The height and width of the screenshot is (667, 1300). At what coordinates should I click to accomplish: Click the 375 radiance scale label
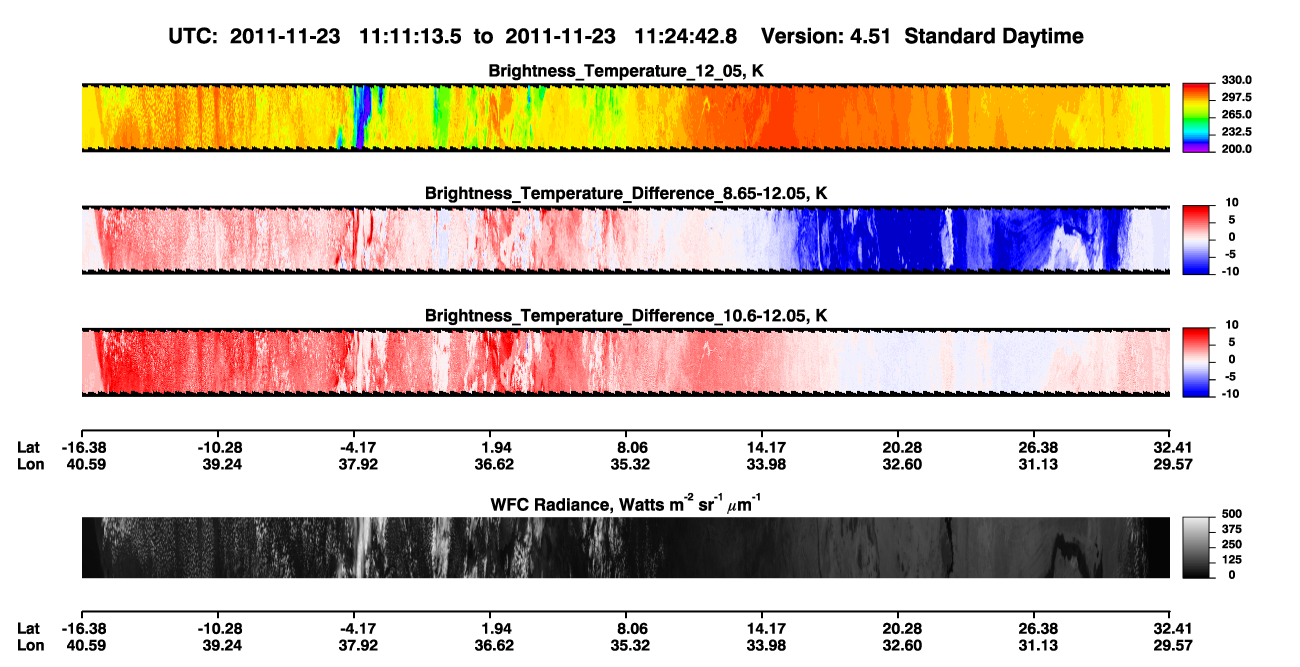coord(1231,530)
